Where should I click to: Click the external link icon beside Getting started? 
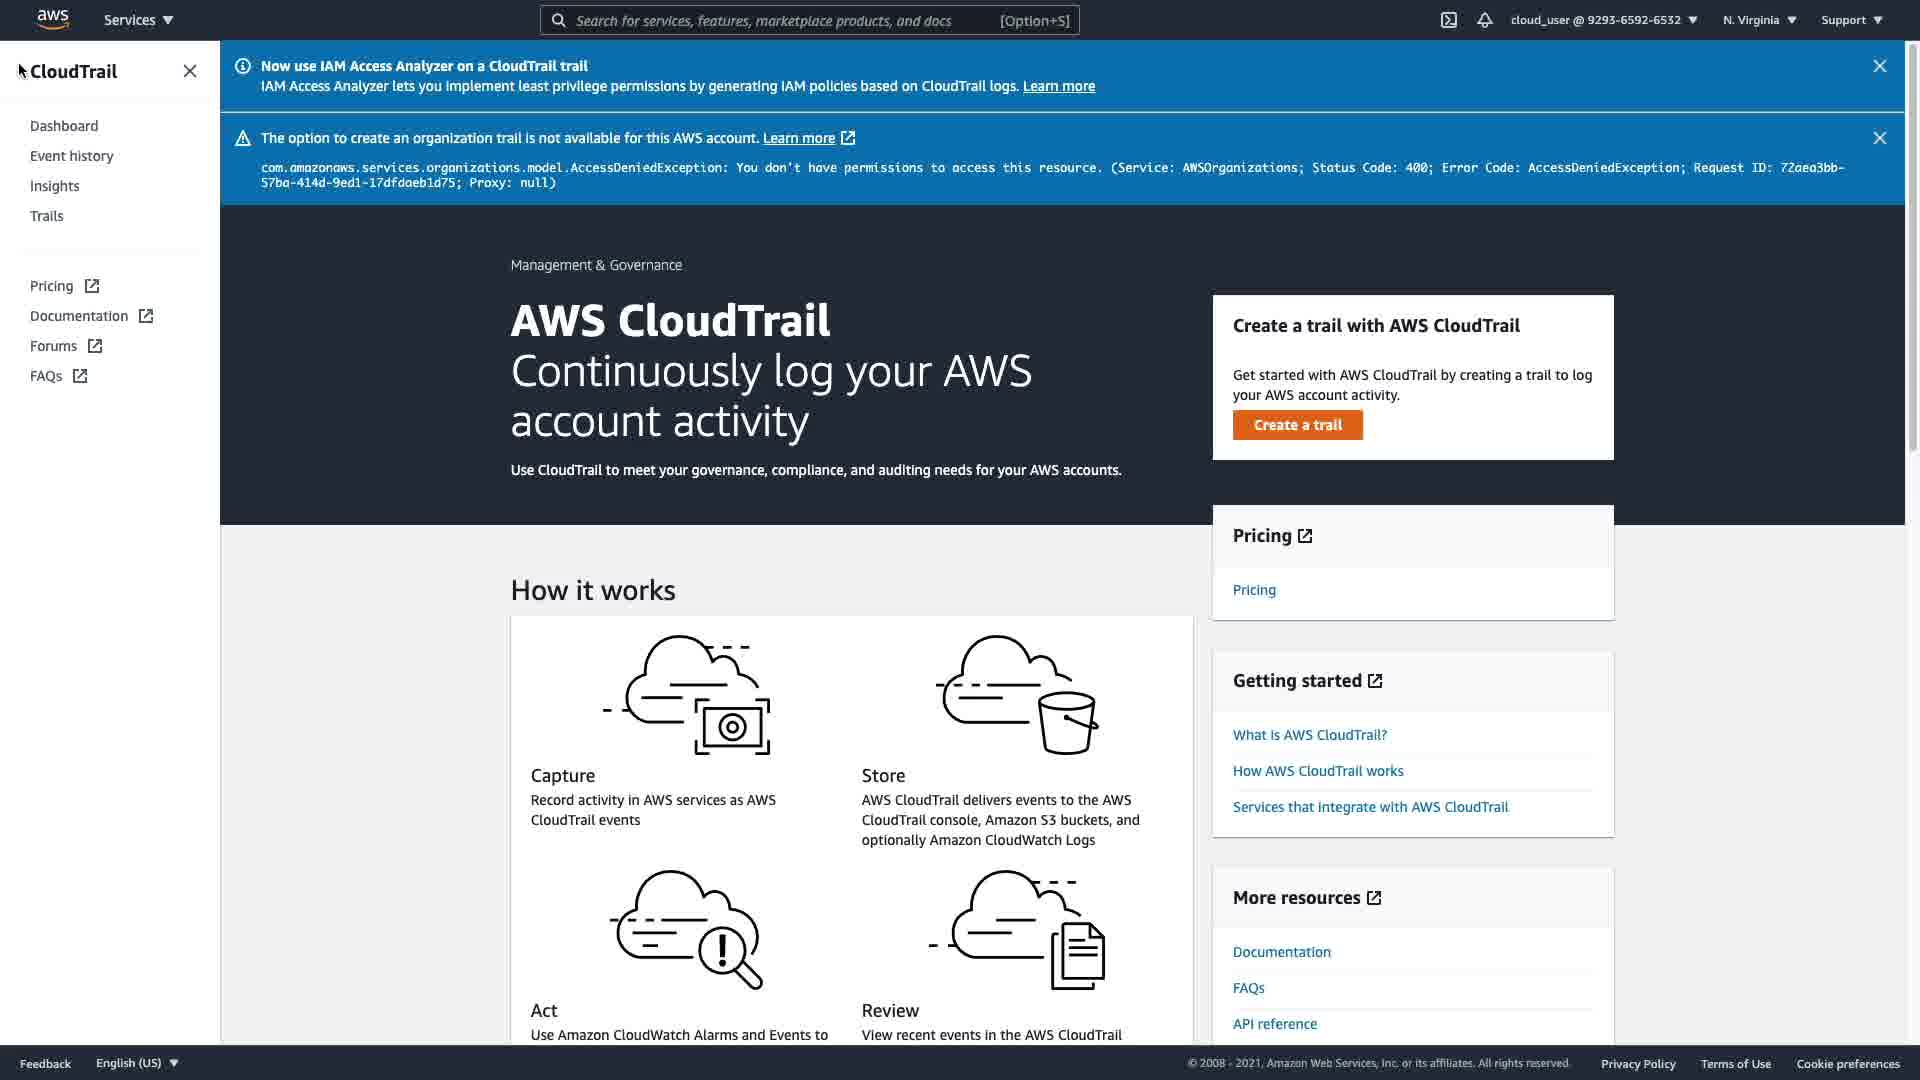click(1375, 681)
